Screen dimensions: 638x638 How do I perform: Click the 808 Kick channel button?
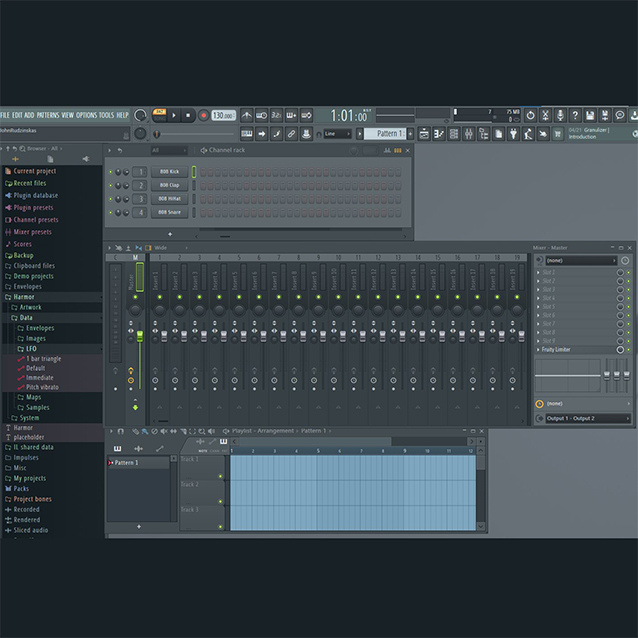pos(170,172)
